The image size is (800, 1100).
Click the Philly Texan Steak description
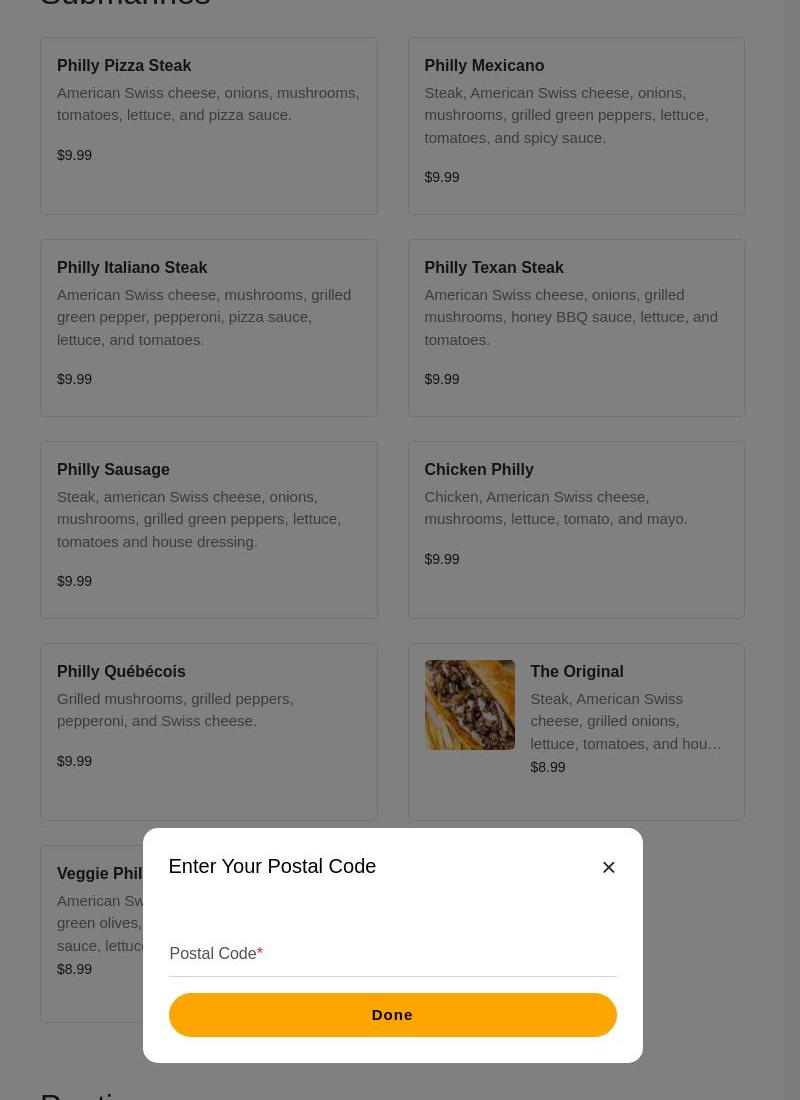pyautogui.click(x=571, y=317)
